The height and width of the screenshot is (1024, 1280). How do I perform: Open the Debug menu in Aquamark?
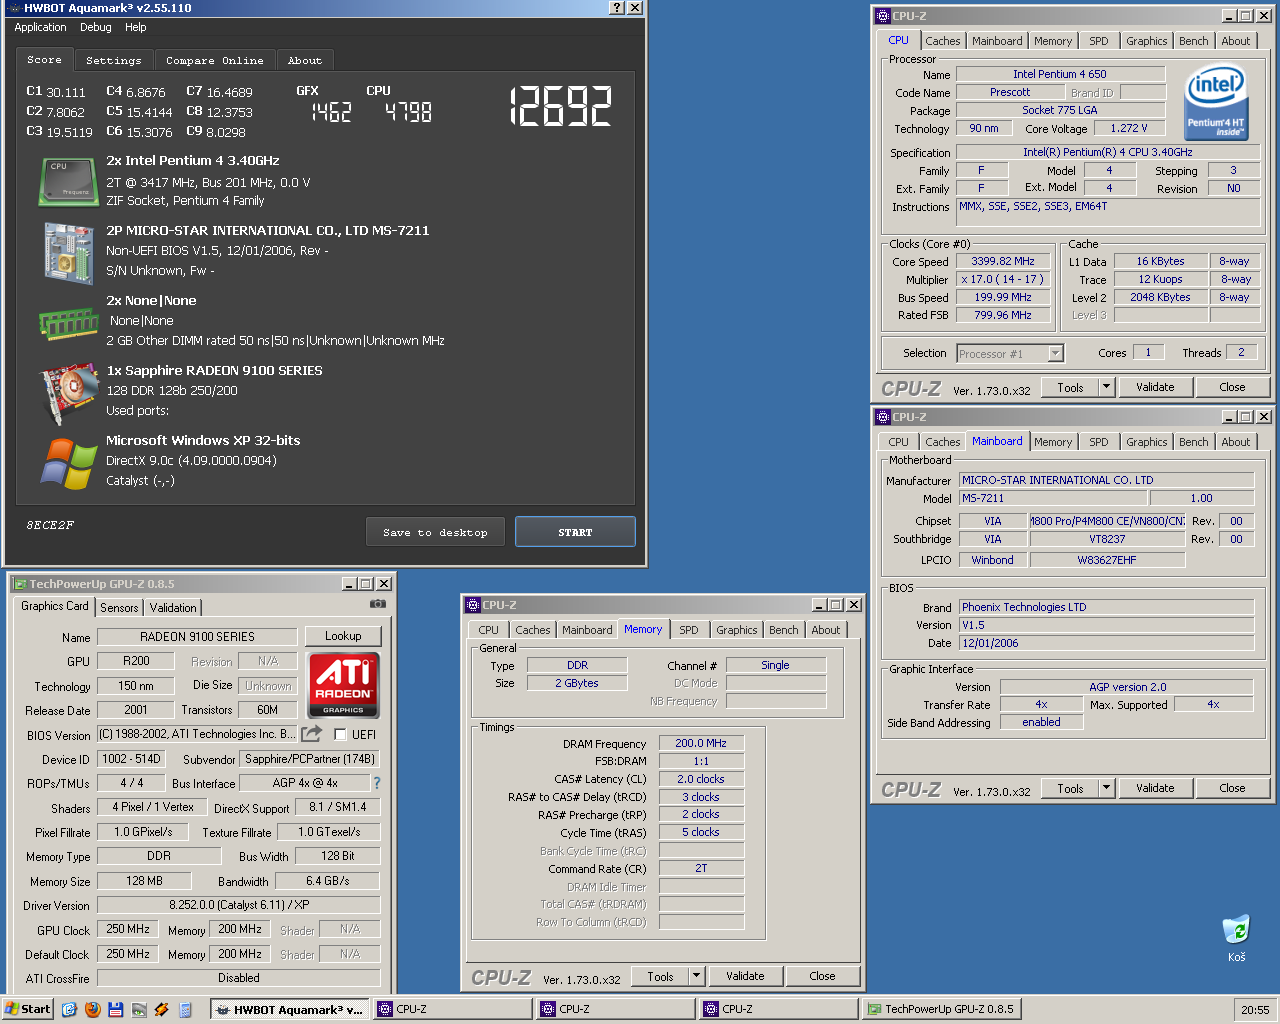click(96, 27)
